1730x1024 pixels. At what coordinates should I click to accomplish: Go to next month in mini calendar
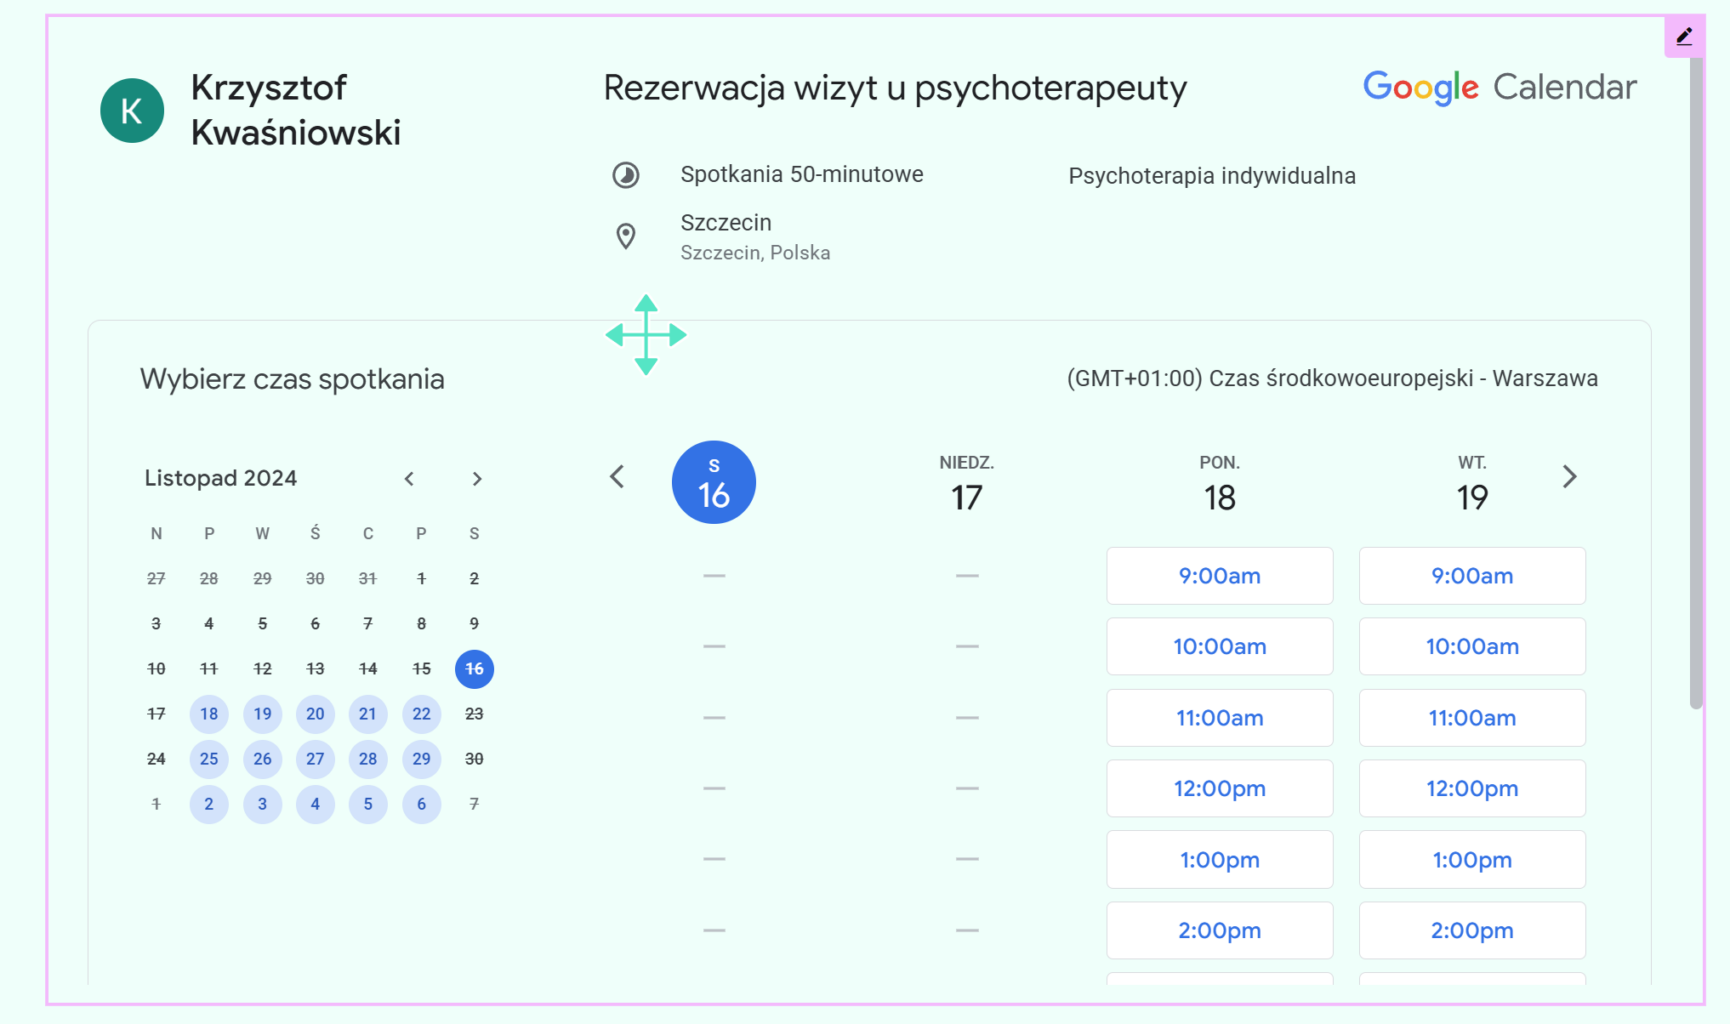[477, 479]
